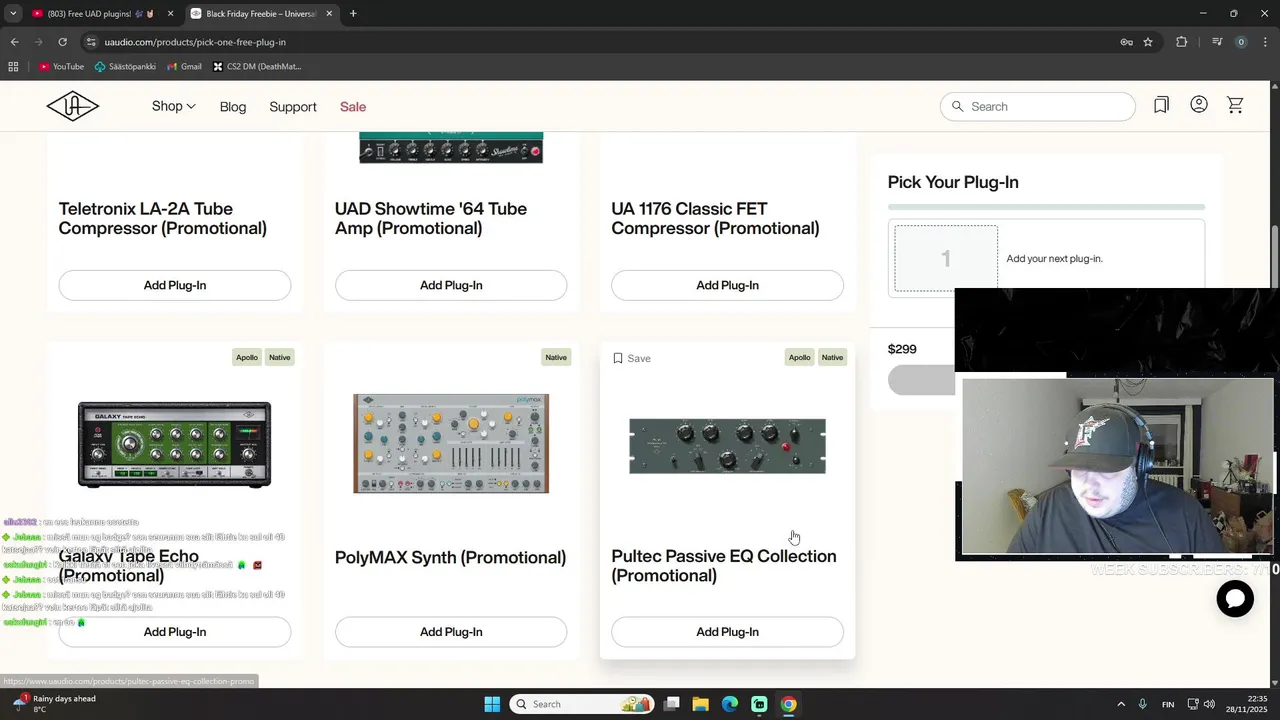Click the Showtime '64 amp image
The width and height of the screenshot is (1280, 720).
coord(451,147)
